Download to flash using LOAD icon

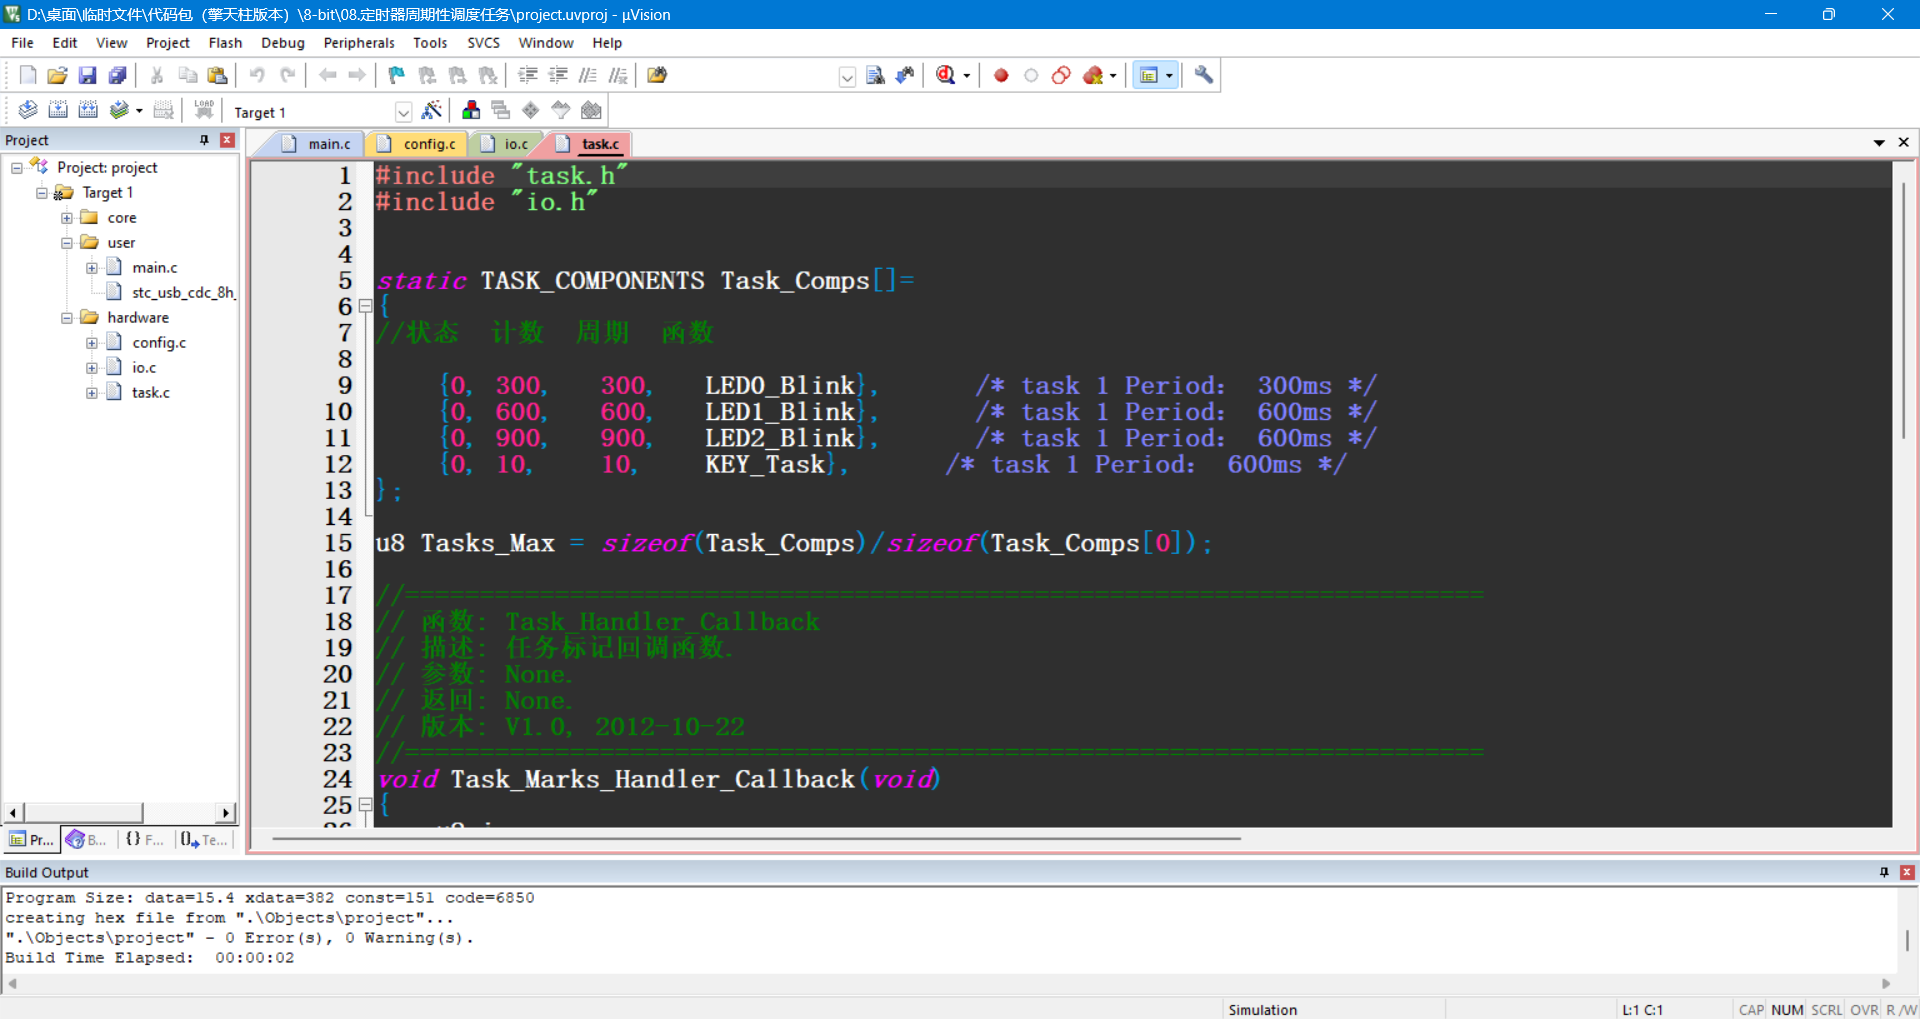click(x=204, y=110)
